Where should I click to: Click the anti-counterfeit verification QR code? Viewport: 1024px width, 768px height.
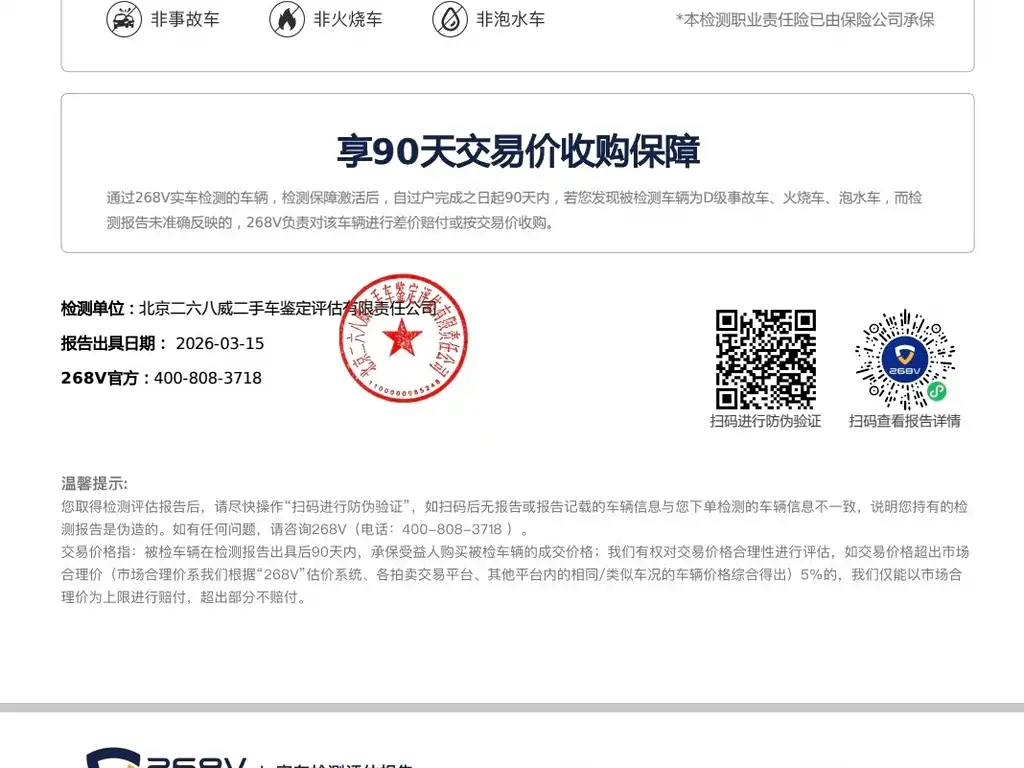tap(765, 359)
